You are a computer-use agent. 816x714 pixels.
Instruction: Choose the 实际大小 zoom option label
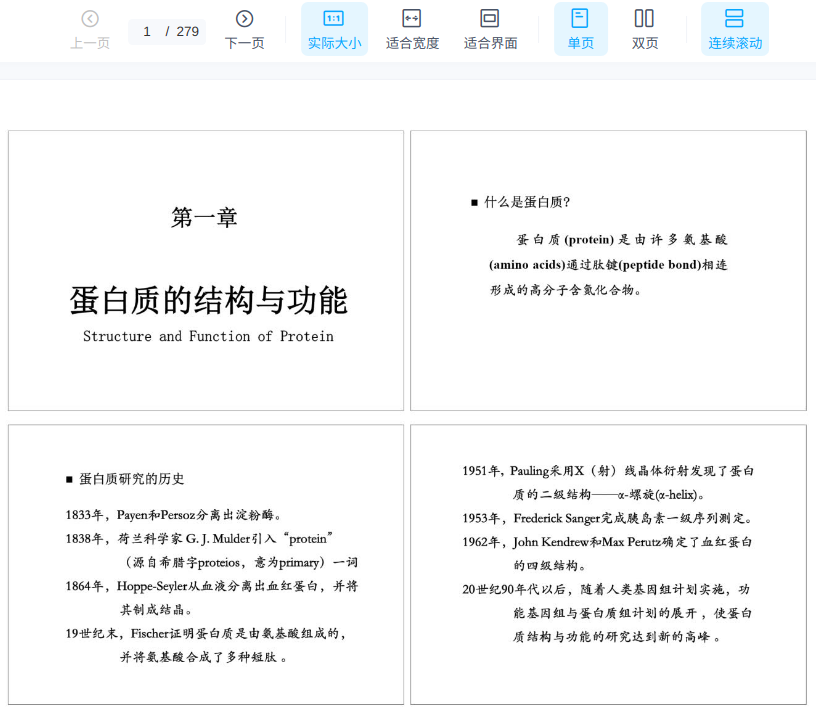click(x=334, y=43)
